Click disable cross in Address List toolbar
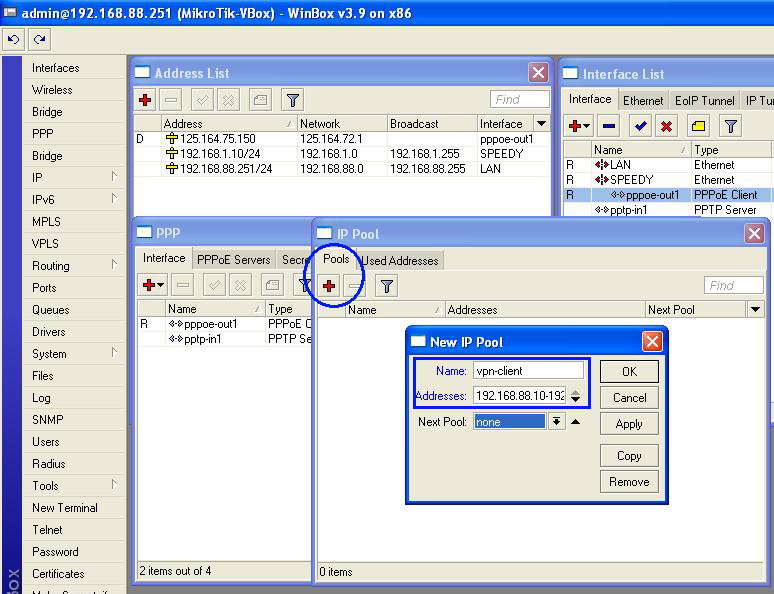The width and height of the screenshot is (774, 594). [228, 100]
